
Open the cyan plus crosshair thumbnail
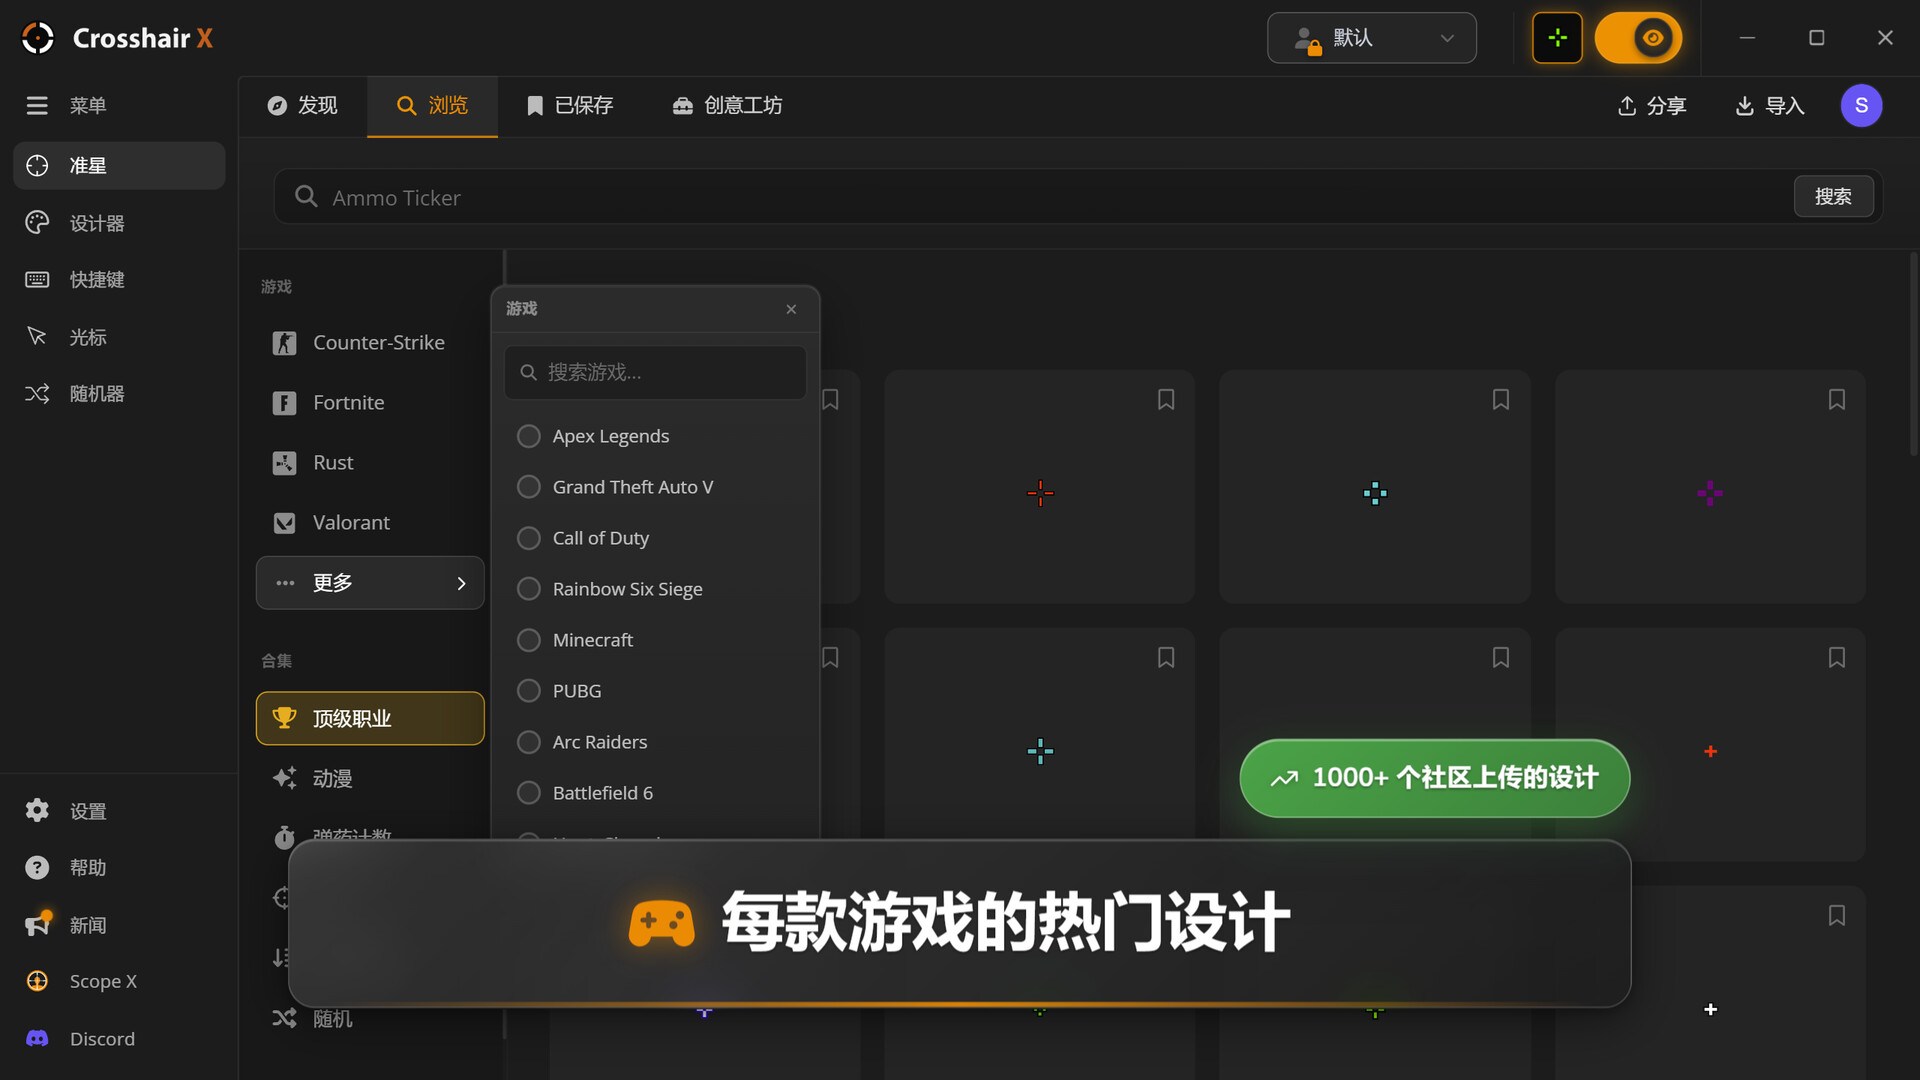1040,745
